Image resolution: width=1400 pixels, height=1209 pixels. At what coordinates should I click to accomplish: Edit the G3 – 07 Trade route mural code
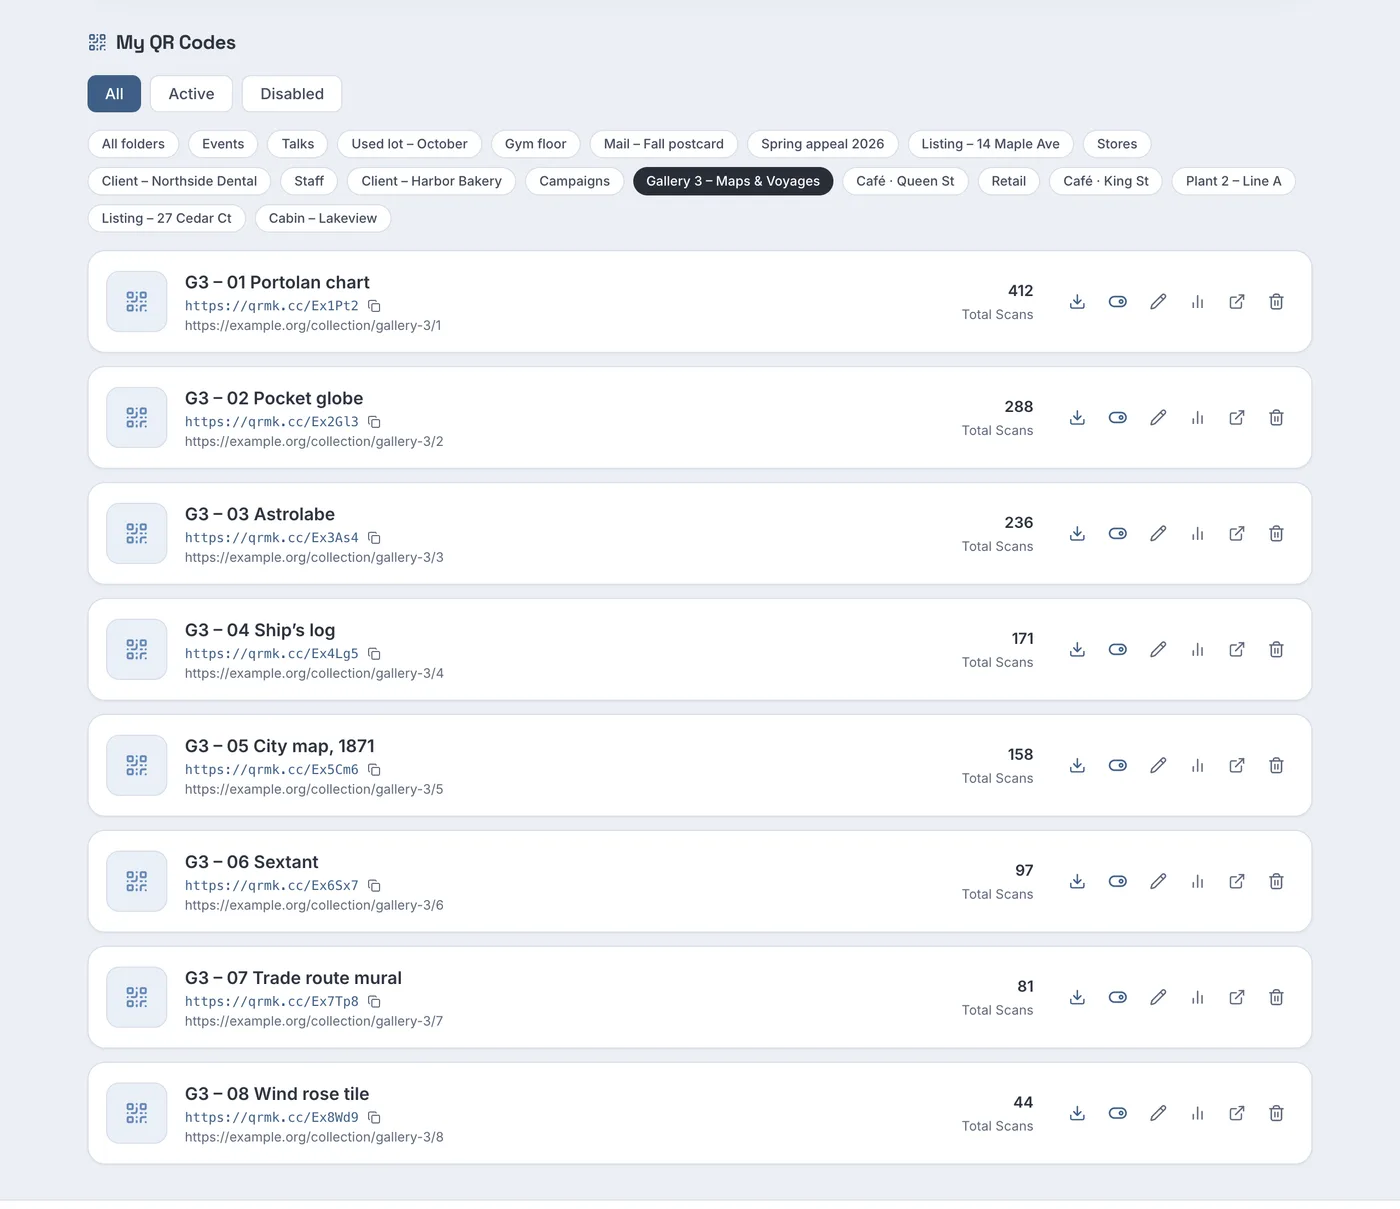[1158, 998]
